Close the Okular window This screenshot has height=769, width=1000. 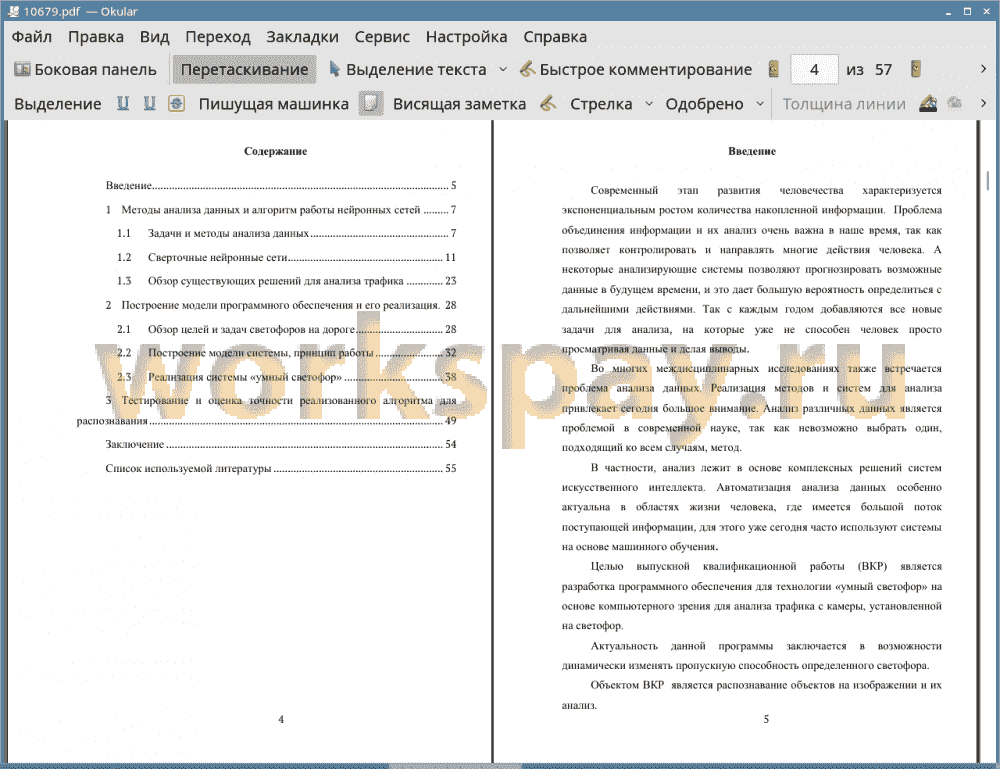pyautogui.click(x=987, y=11)
